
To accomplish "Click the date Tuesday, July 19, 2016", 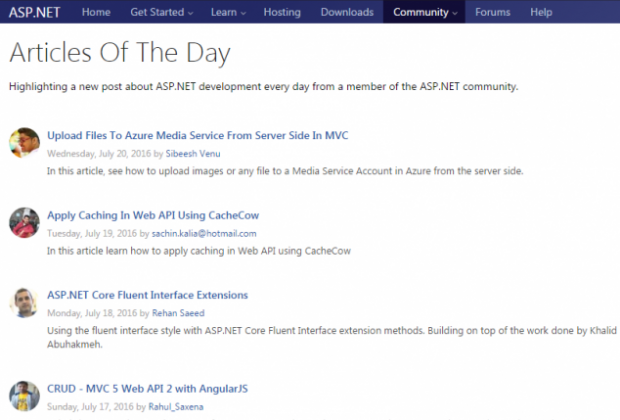I will 92,234.
